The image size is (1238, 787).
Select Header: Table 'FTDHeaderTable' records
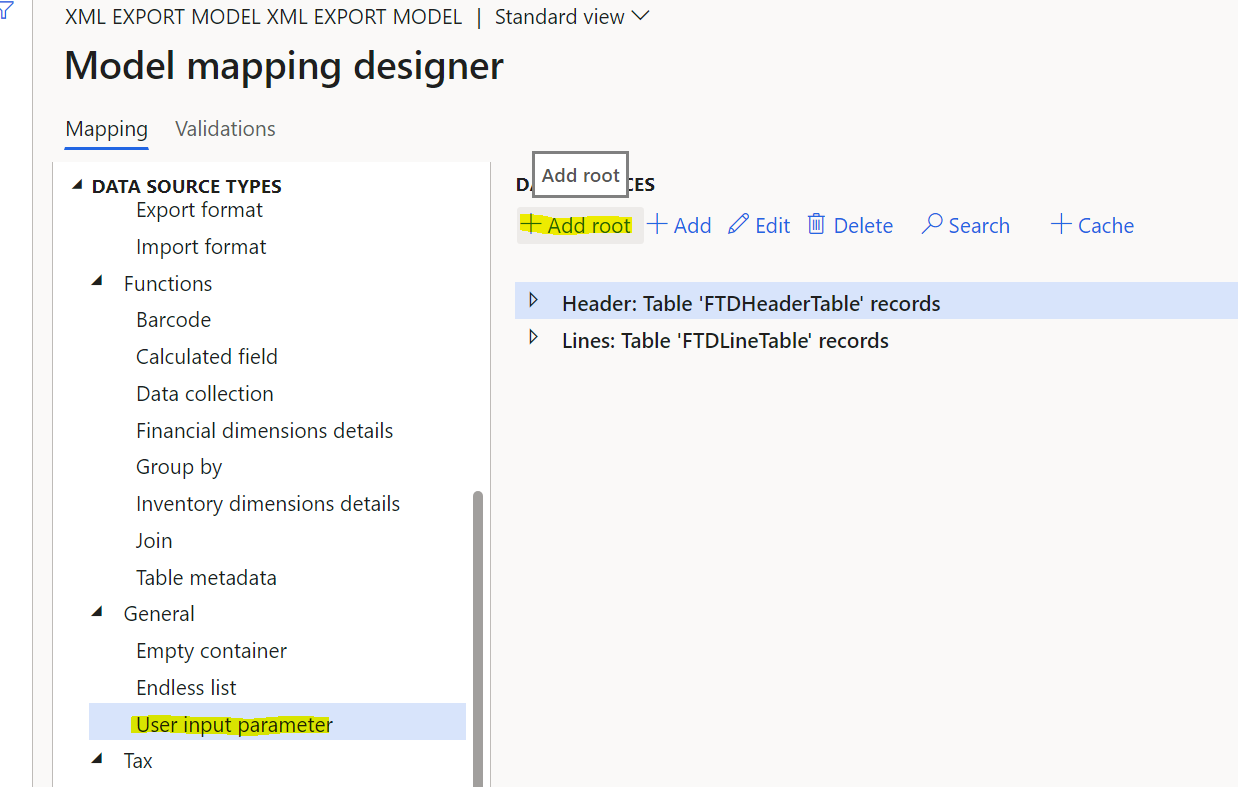coord(752,302)
